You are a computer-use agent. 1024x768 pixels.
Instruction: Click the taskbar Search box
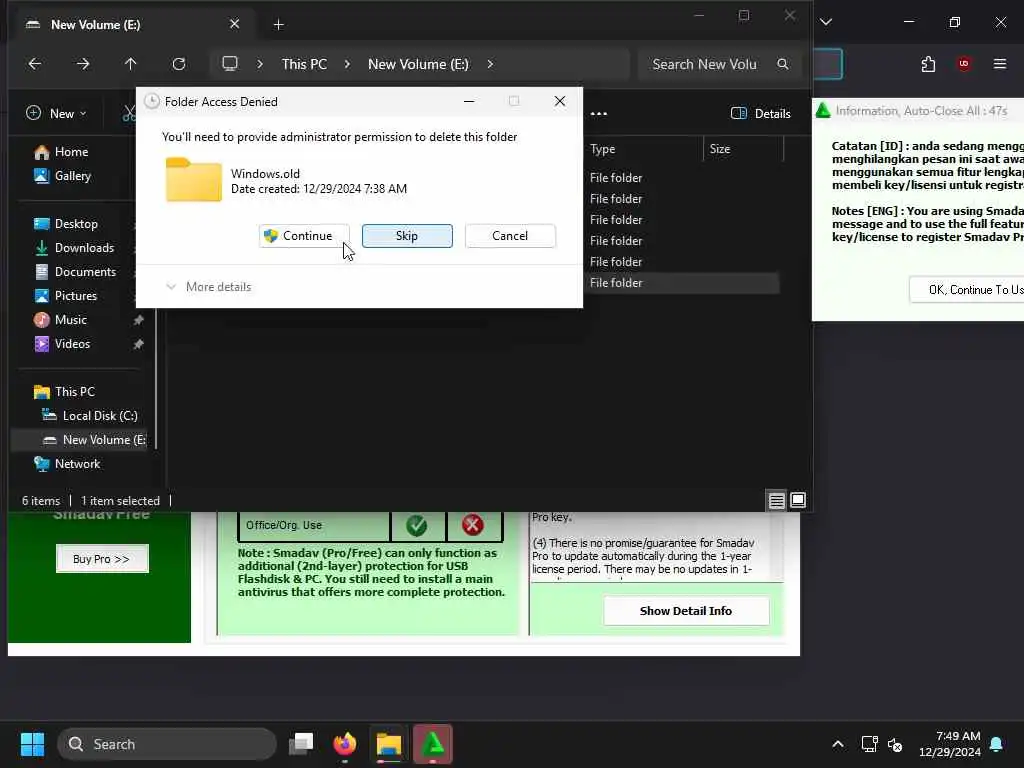pyautogui.click(x=167, y=744)
